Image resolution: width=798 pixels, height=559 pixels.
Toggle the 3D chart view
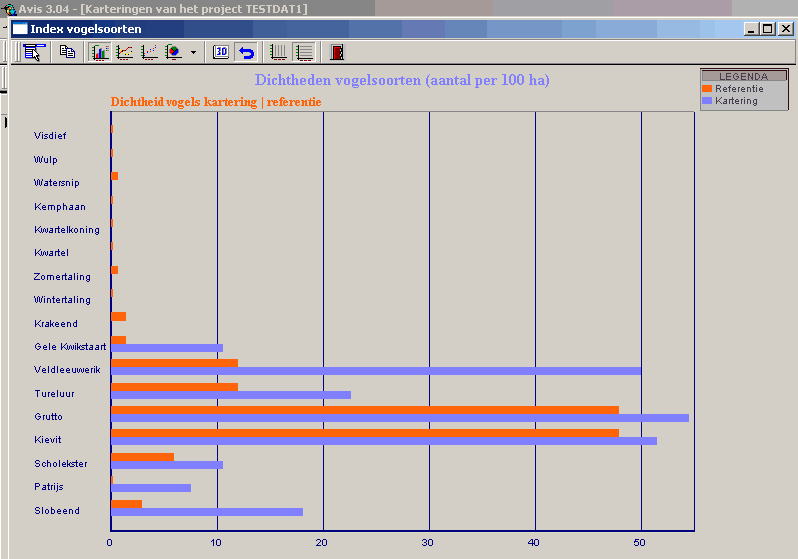click(x=221, y=52)
